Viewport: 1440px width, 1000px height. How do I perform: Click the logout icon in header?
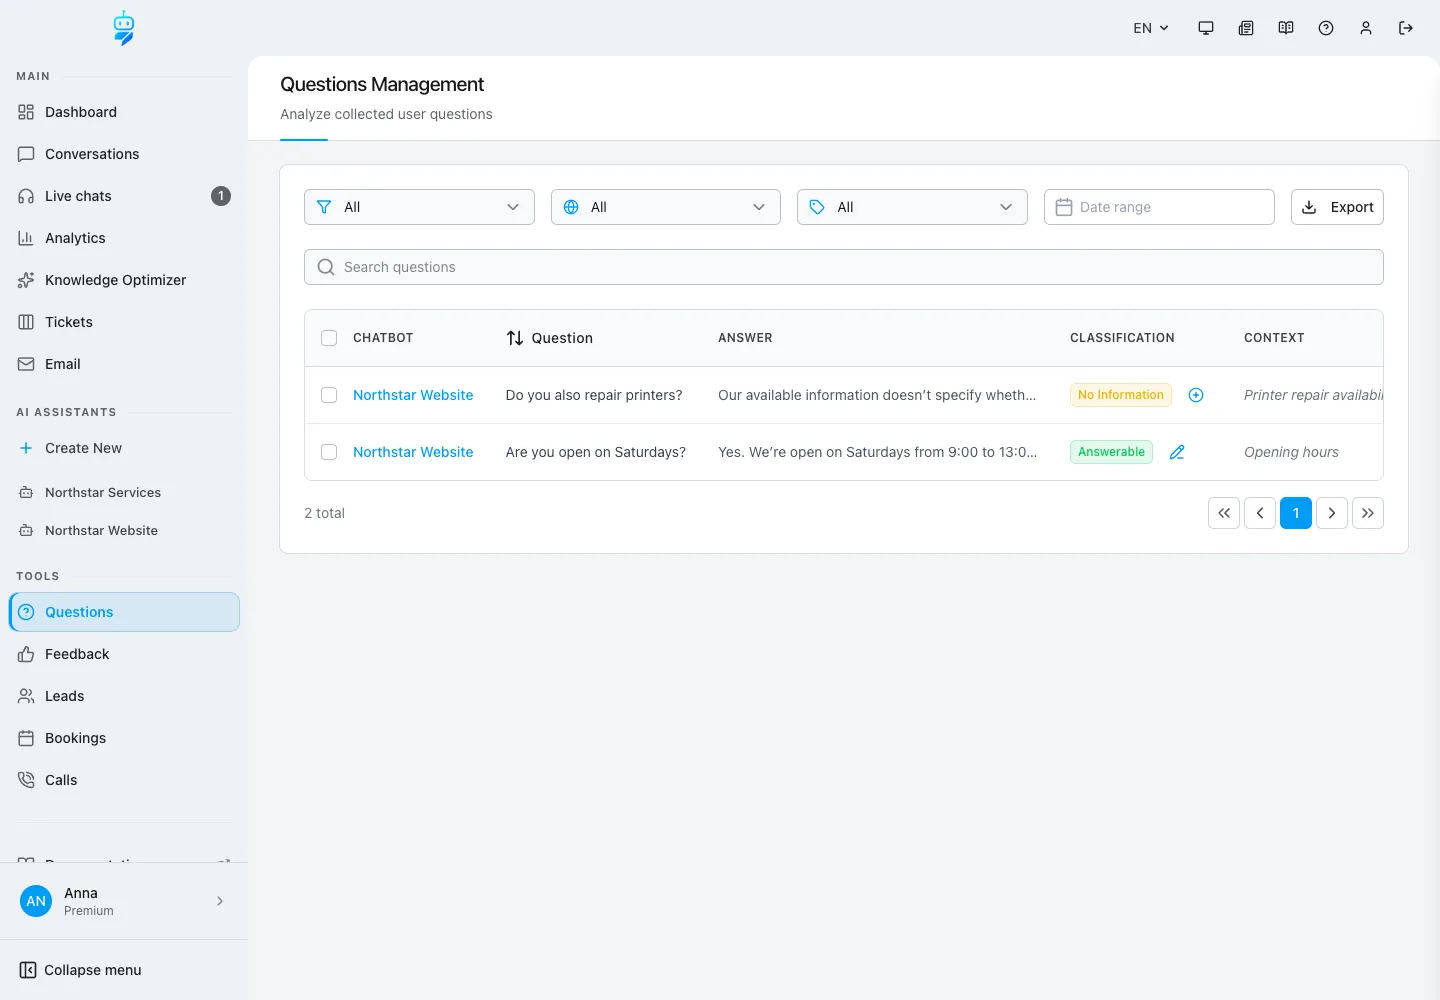(x=1406, y=28)
